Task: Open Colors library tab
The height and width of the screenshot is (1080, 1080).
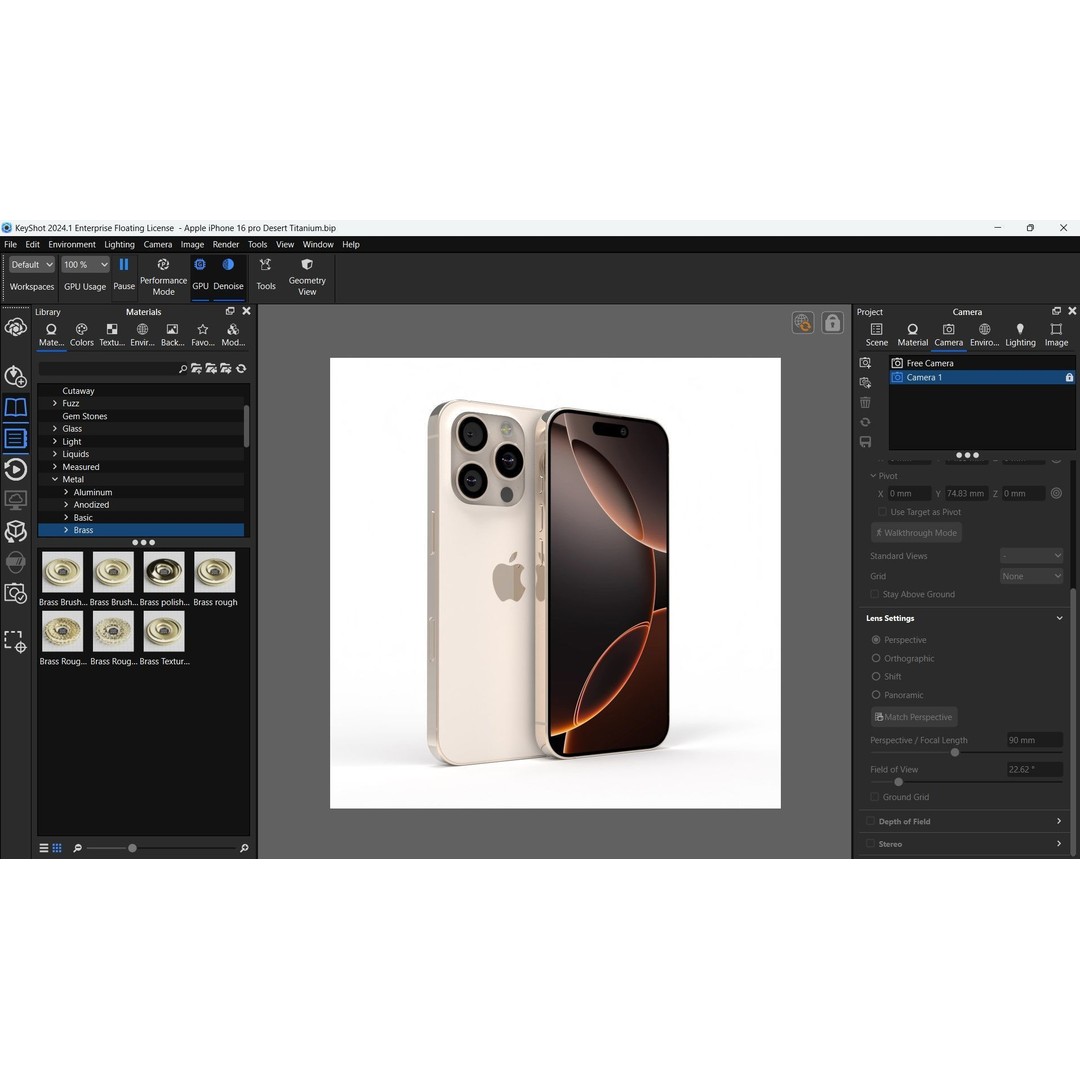Action: (x=81, y=335)
